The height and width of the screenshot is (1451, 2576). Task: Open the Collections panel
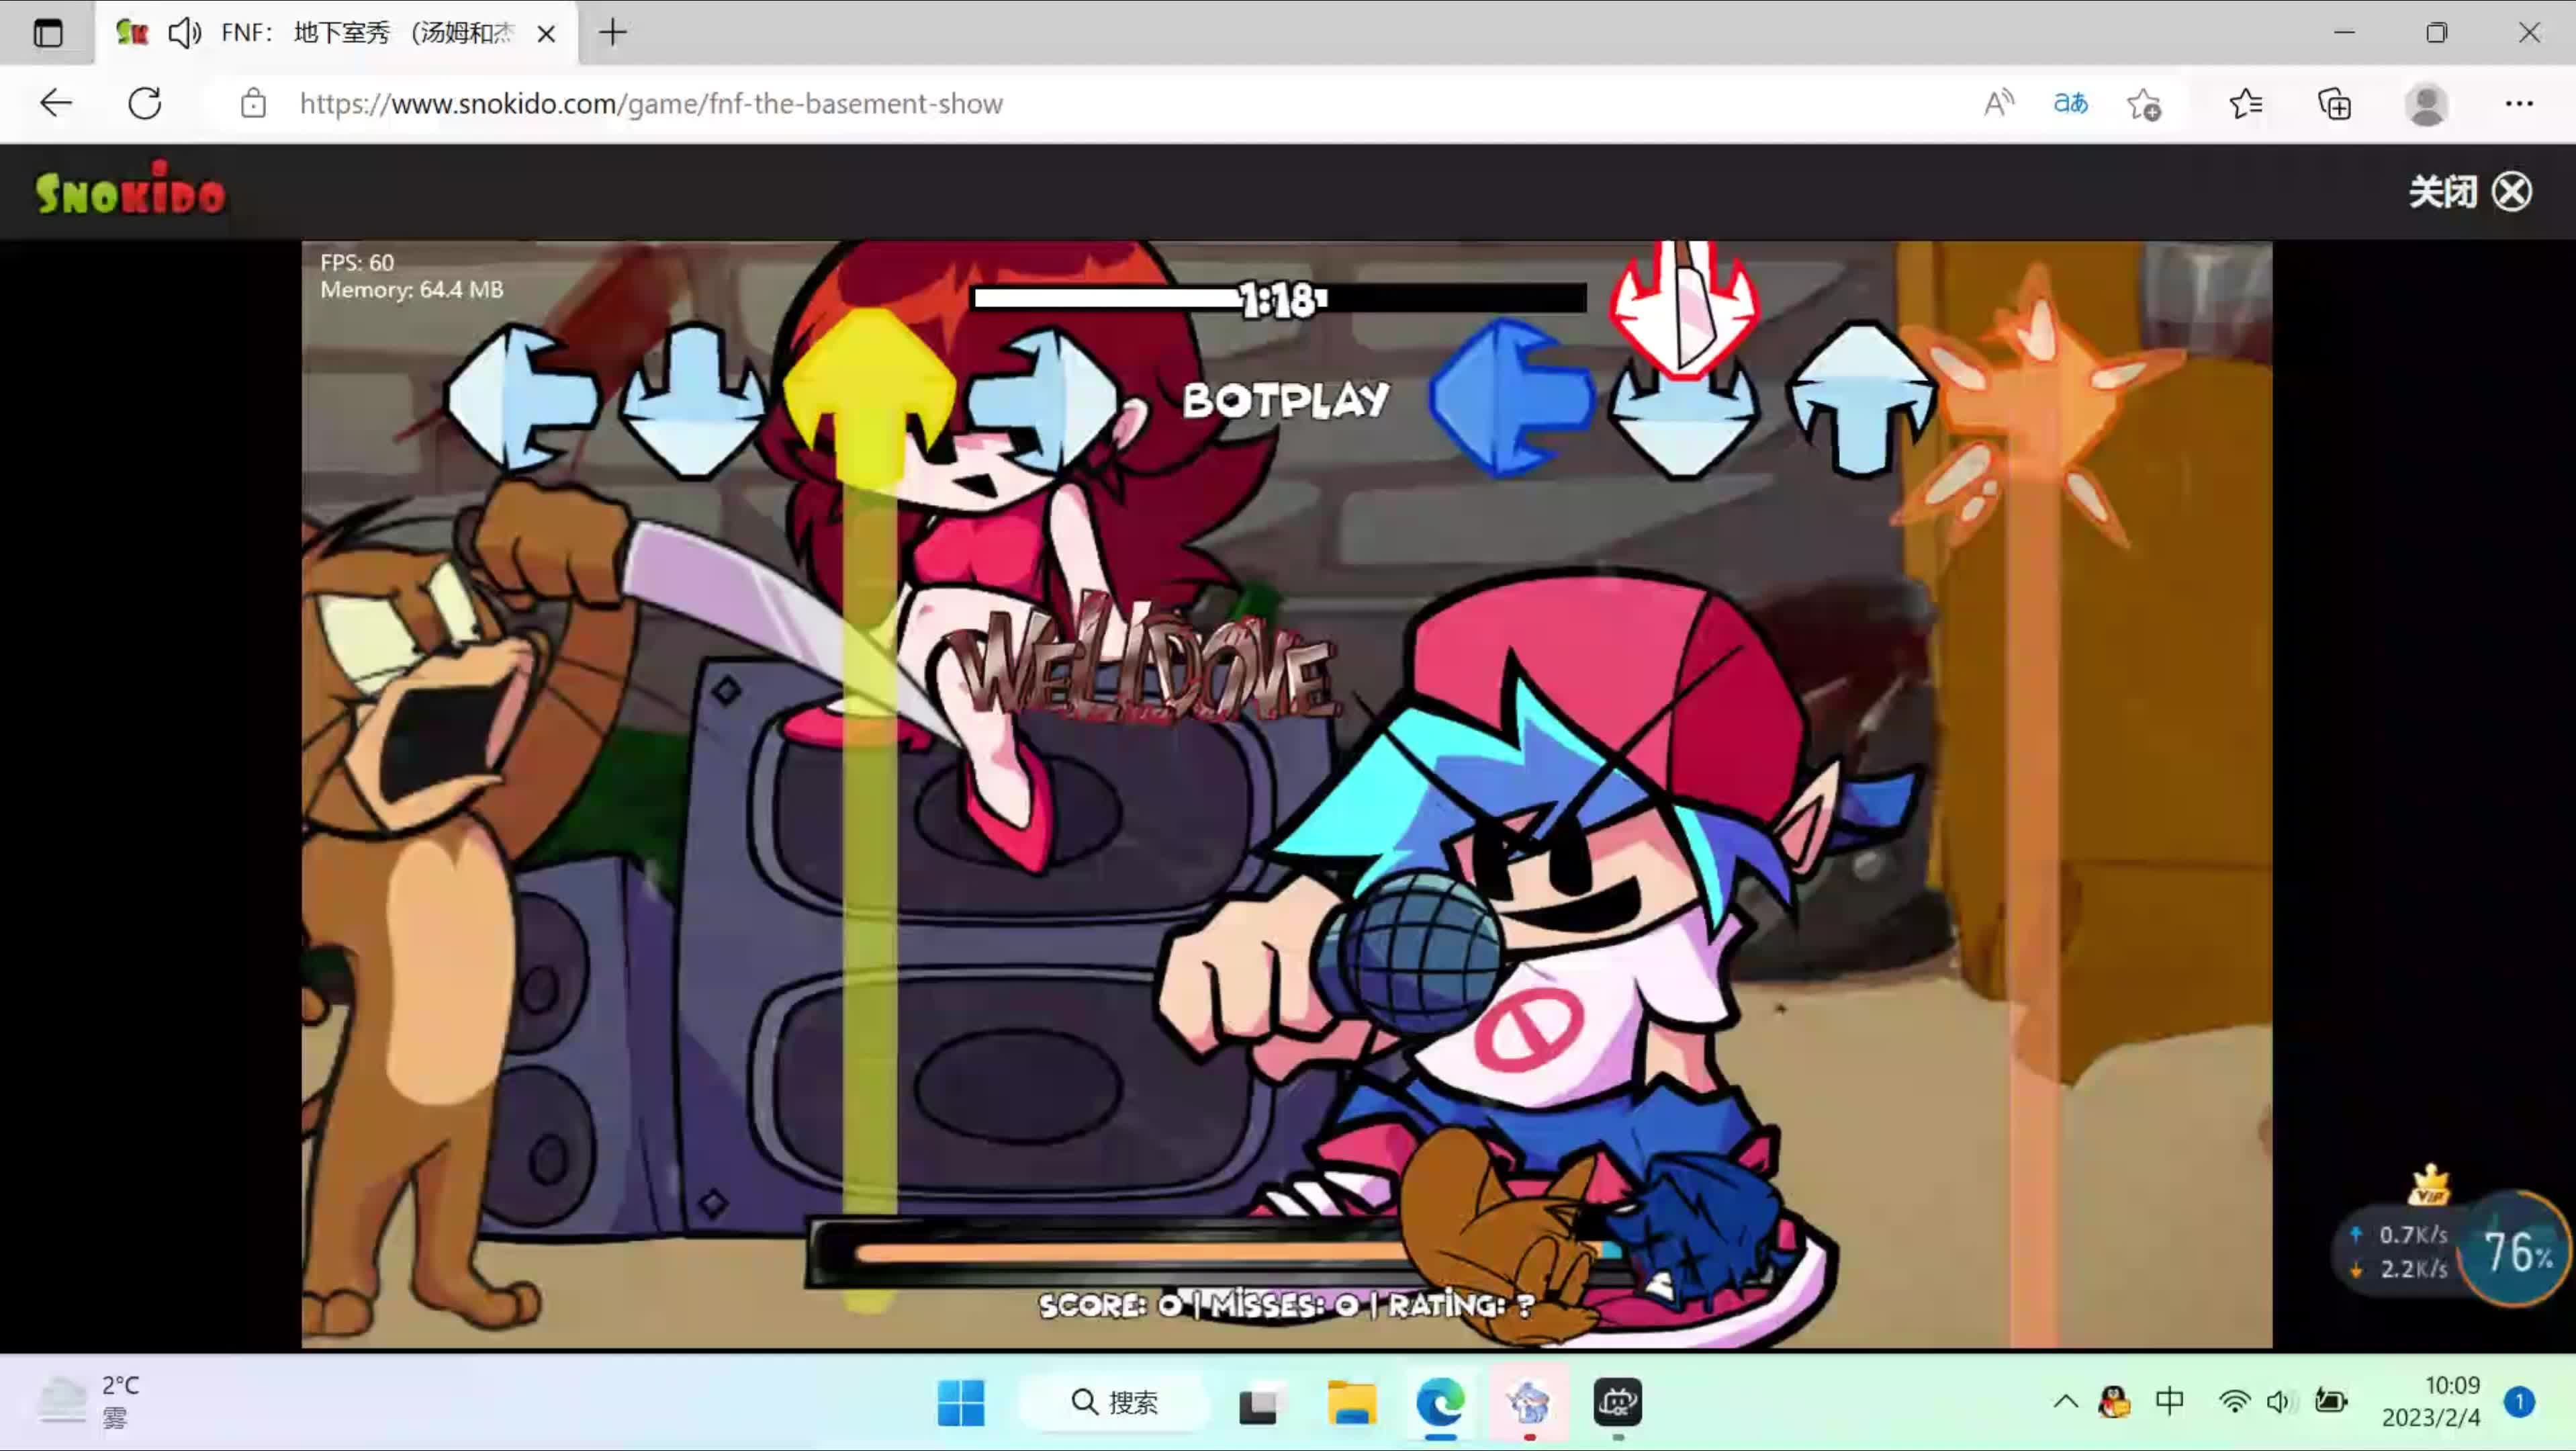(x=2335, y=104)
